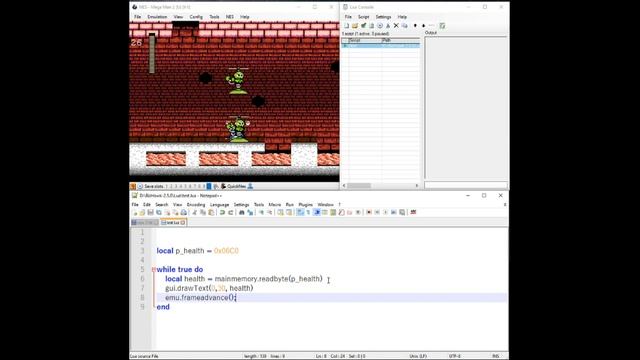
Task: Click the Lua Console scrollbar right arrow
Action: 417,185
